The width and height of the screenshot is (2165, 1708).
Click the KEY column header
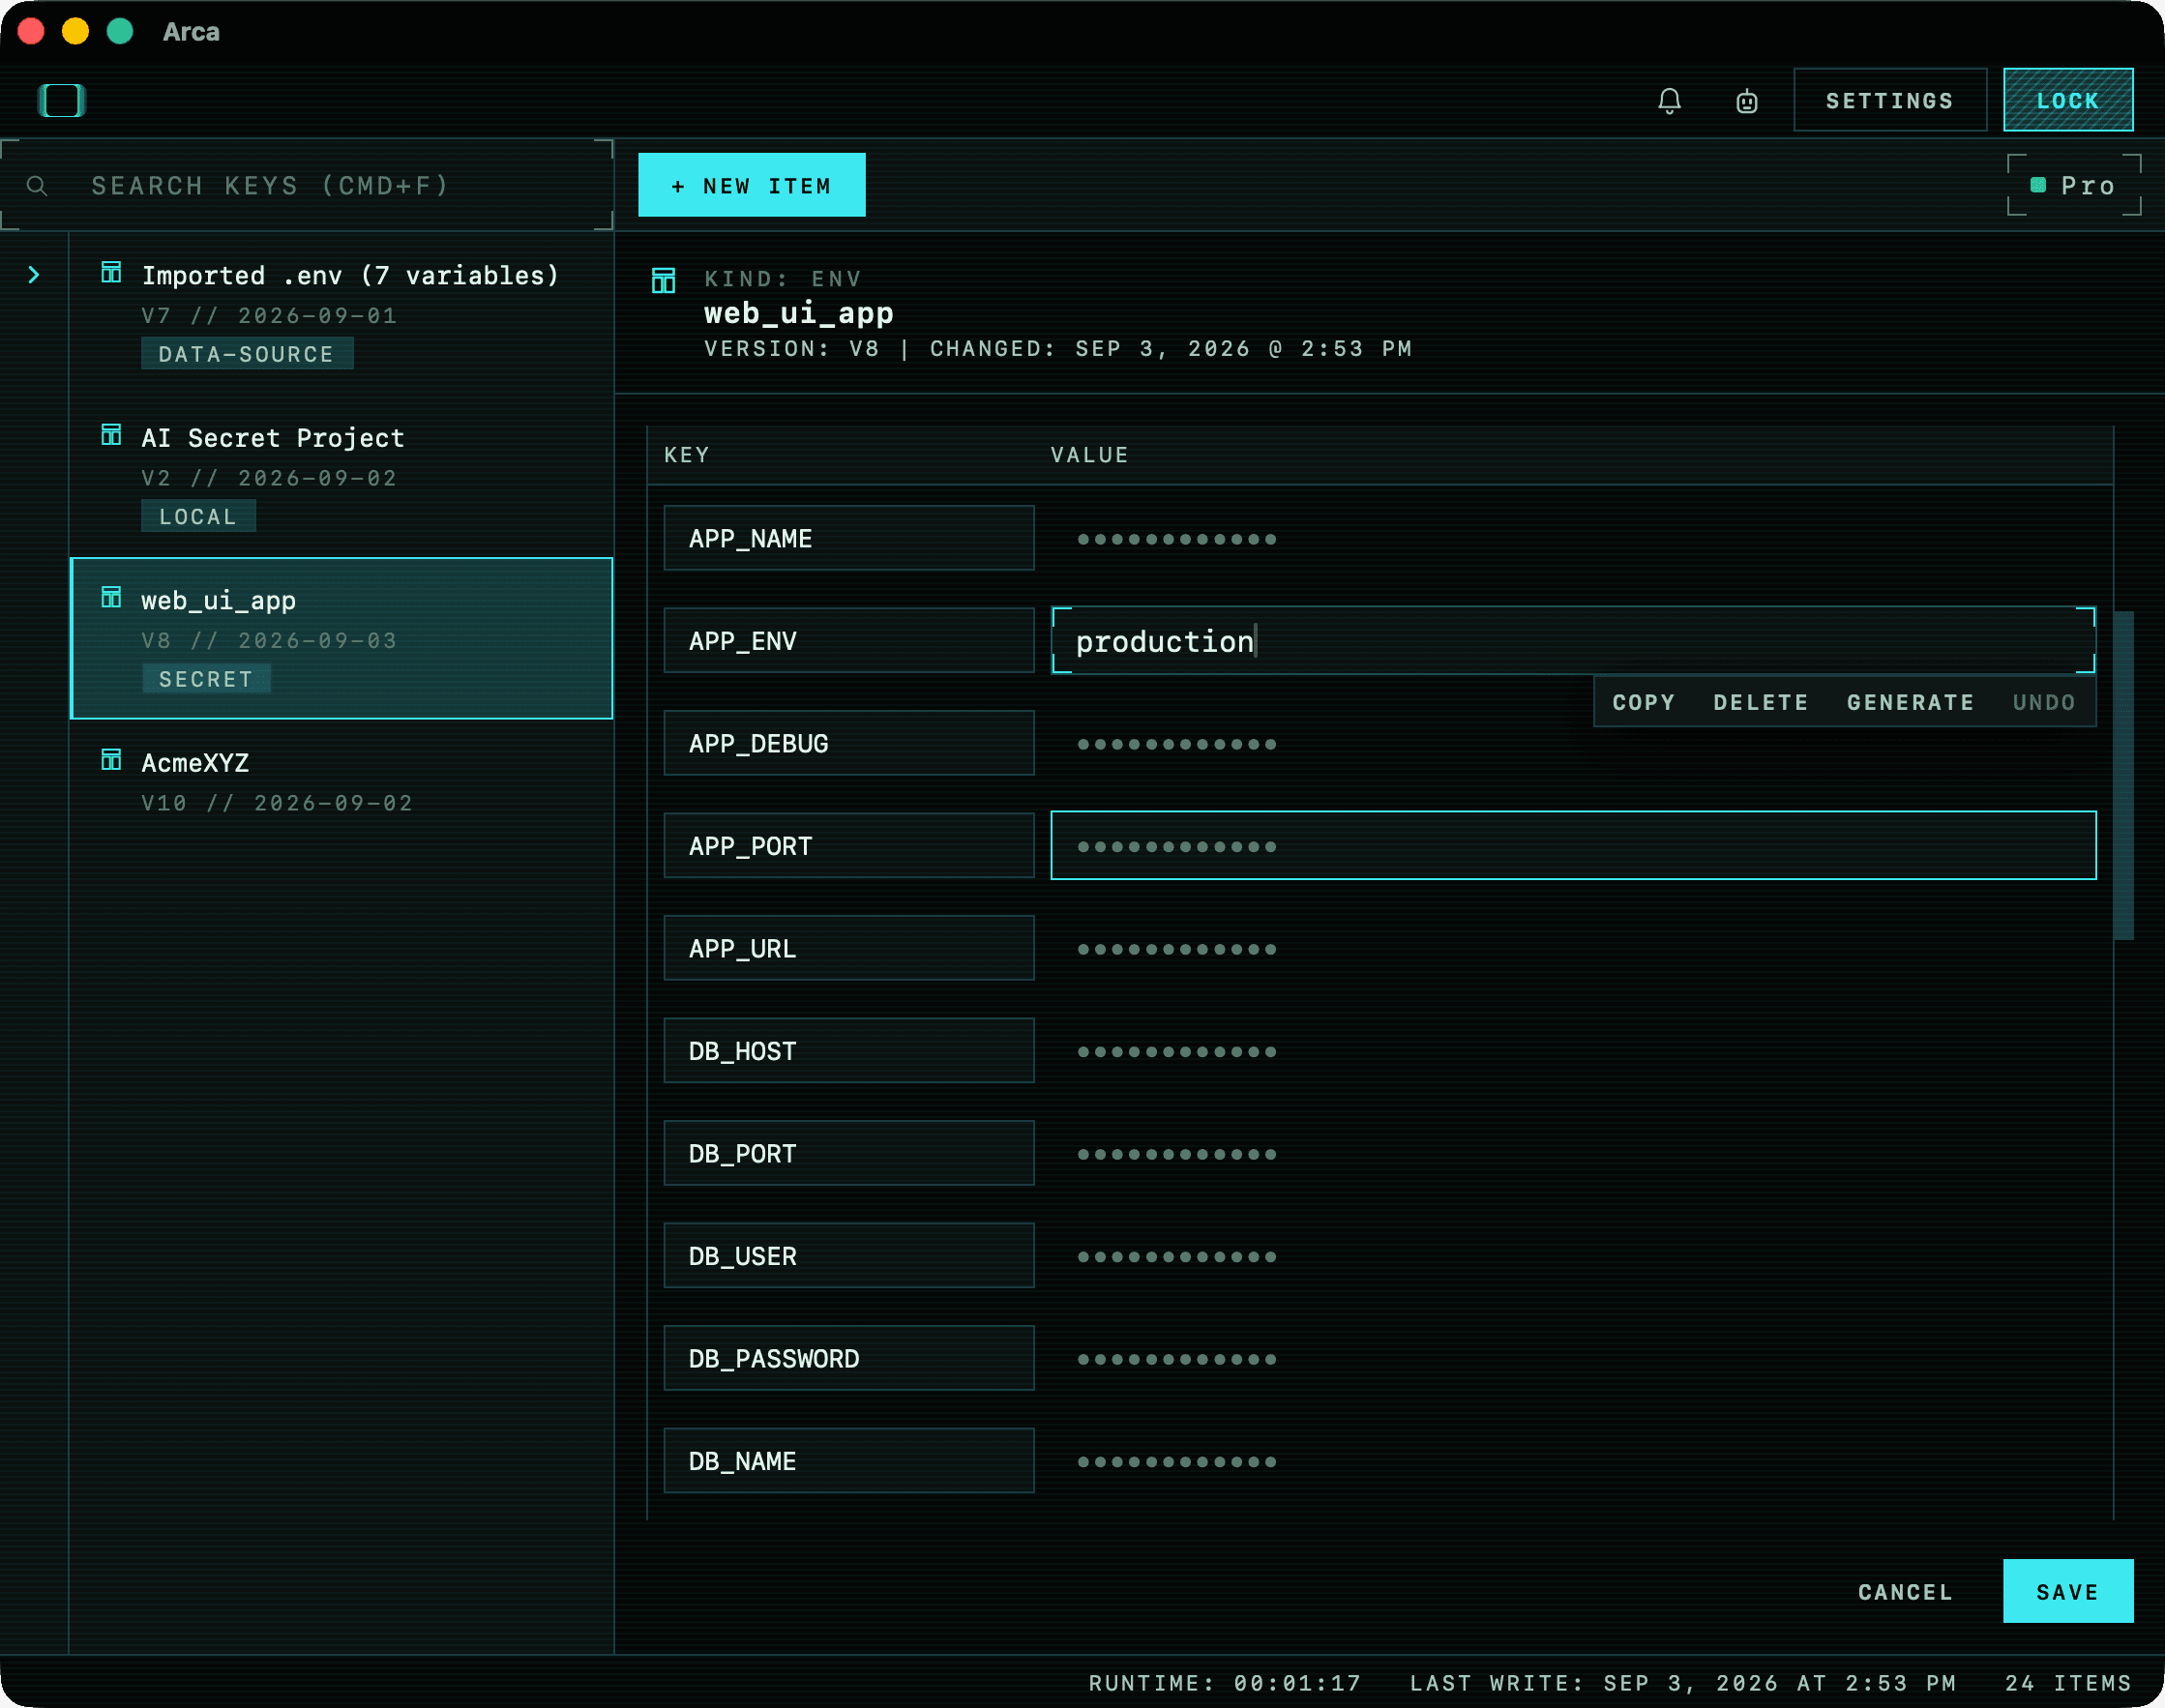point(687,455)
